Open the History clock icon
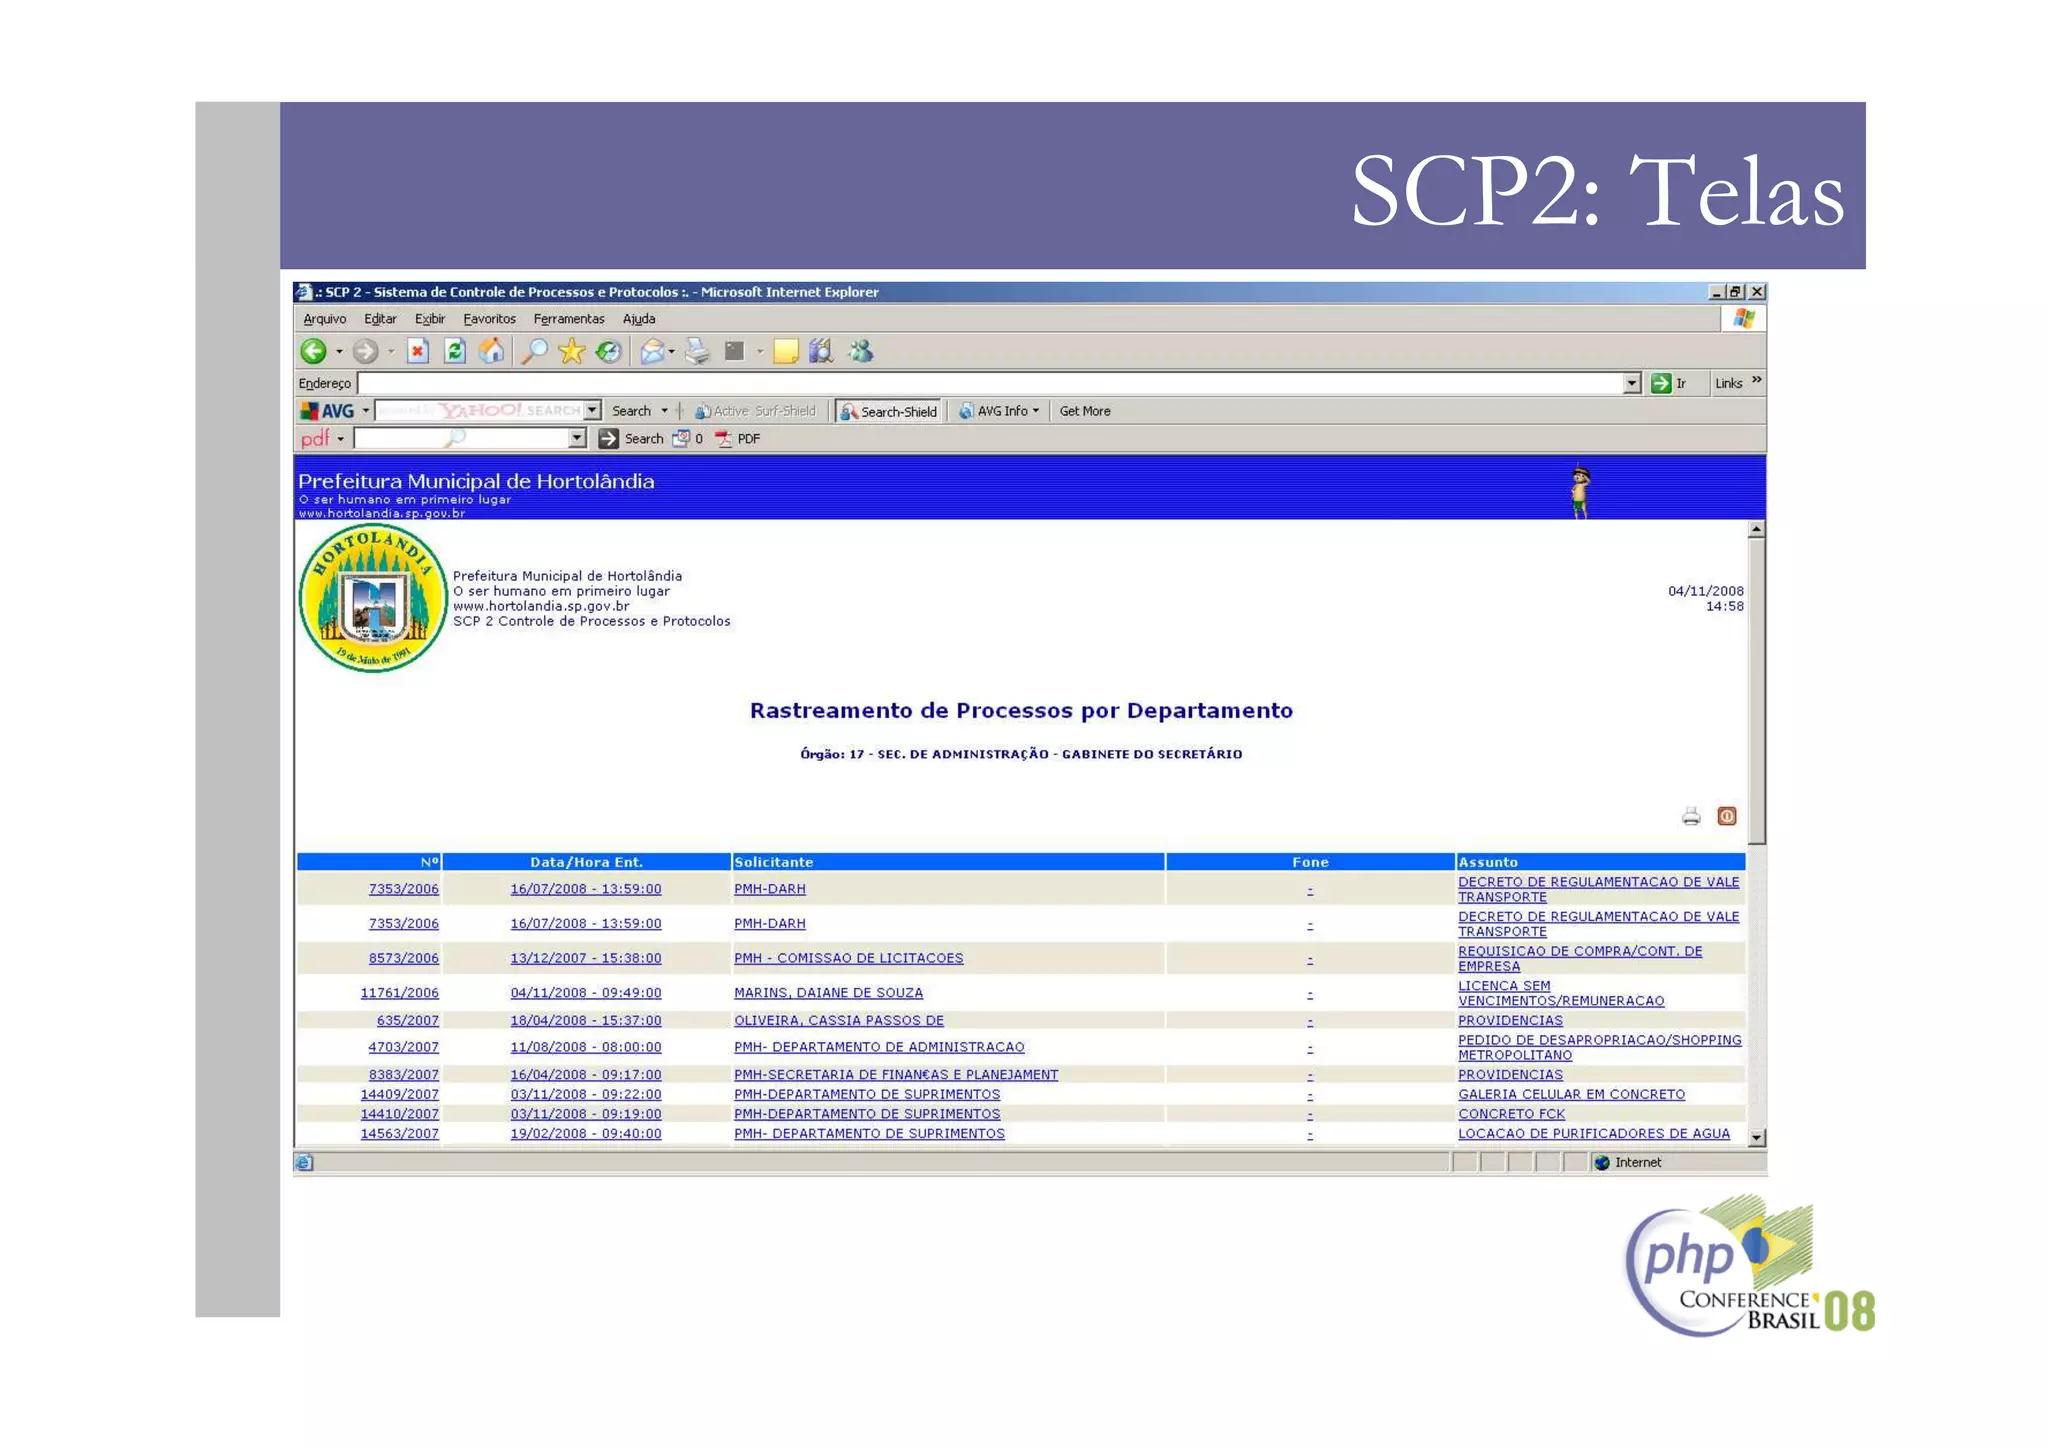2048x1447 pixels. [x=608, y=351]
